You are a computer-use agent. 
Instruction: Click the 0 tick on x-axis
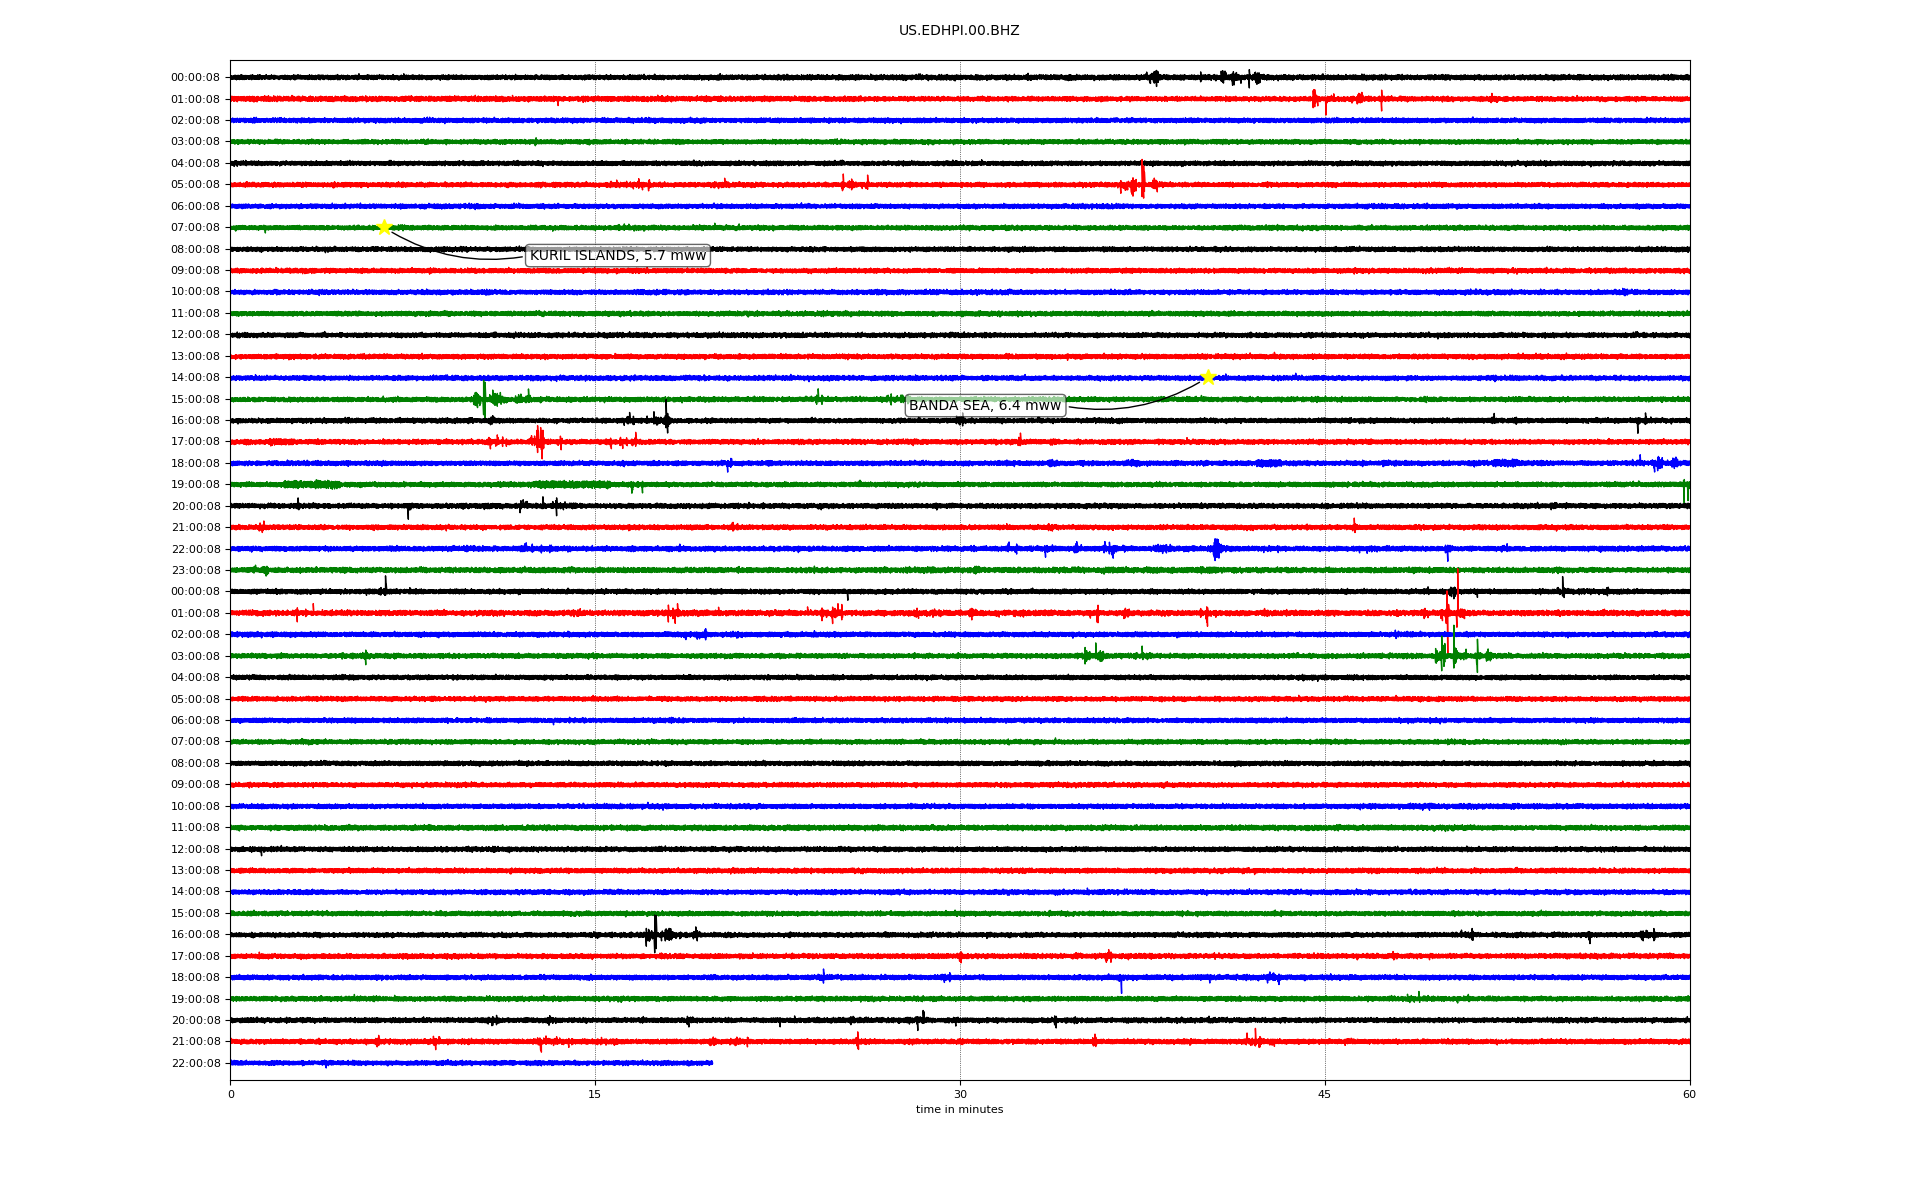(231, 1094)
